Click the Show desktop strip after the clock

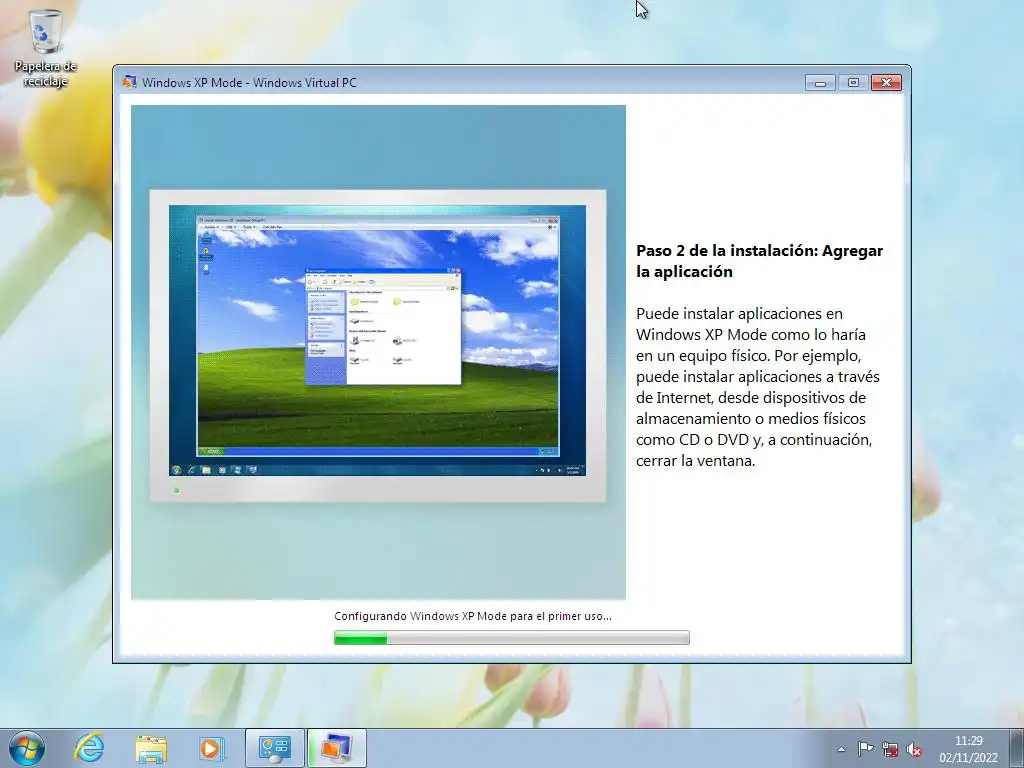click(1016, 748)
